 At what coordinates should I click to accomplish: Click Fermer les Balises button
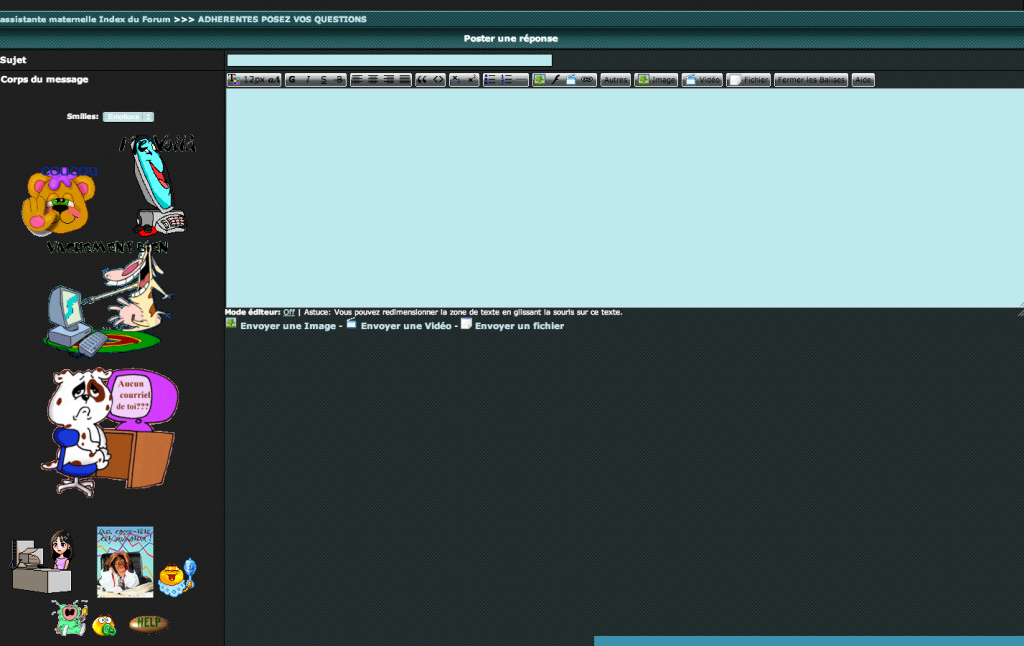pyautogui.click(x=811, y=80)
